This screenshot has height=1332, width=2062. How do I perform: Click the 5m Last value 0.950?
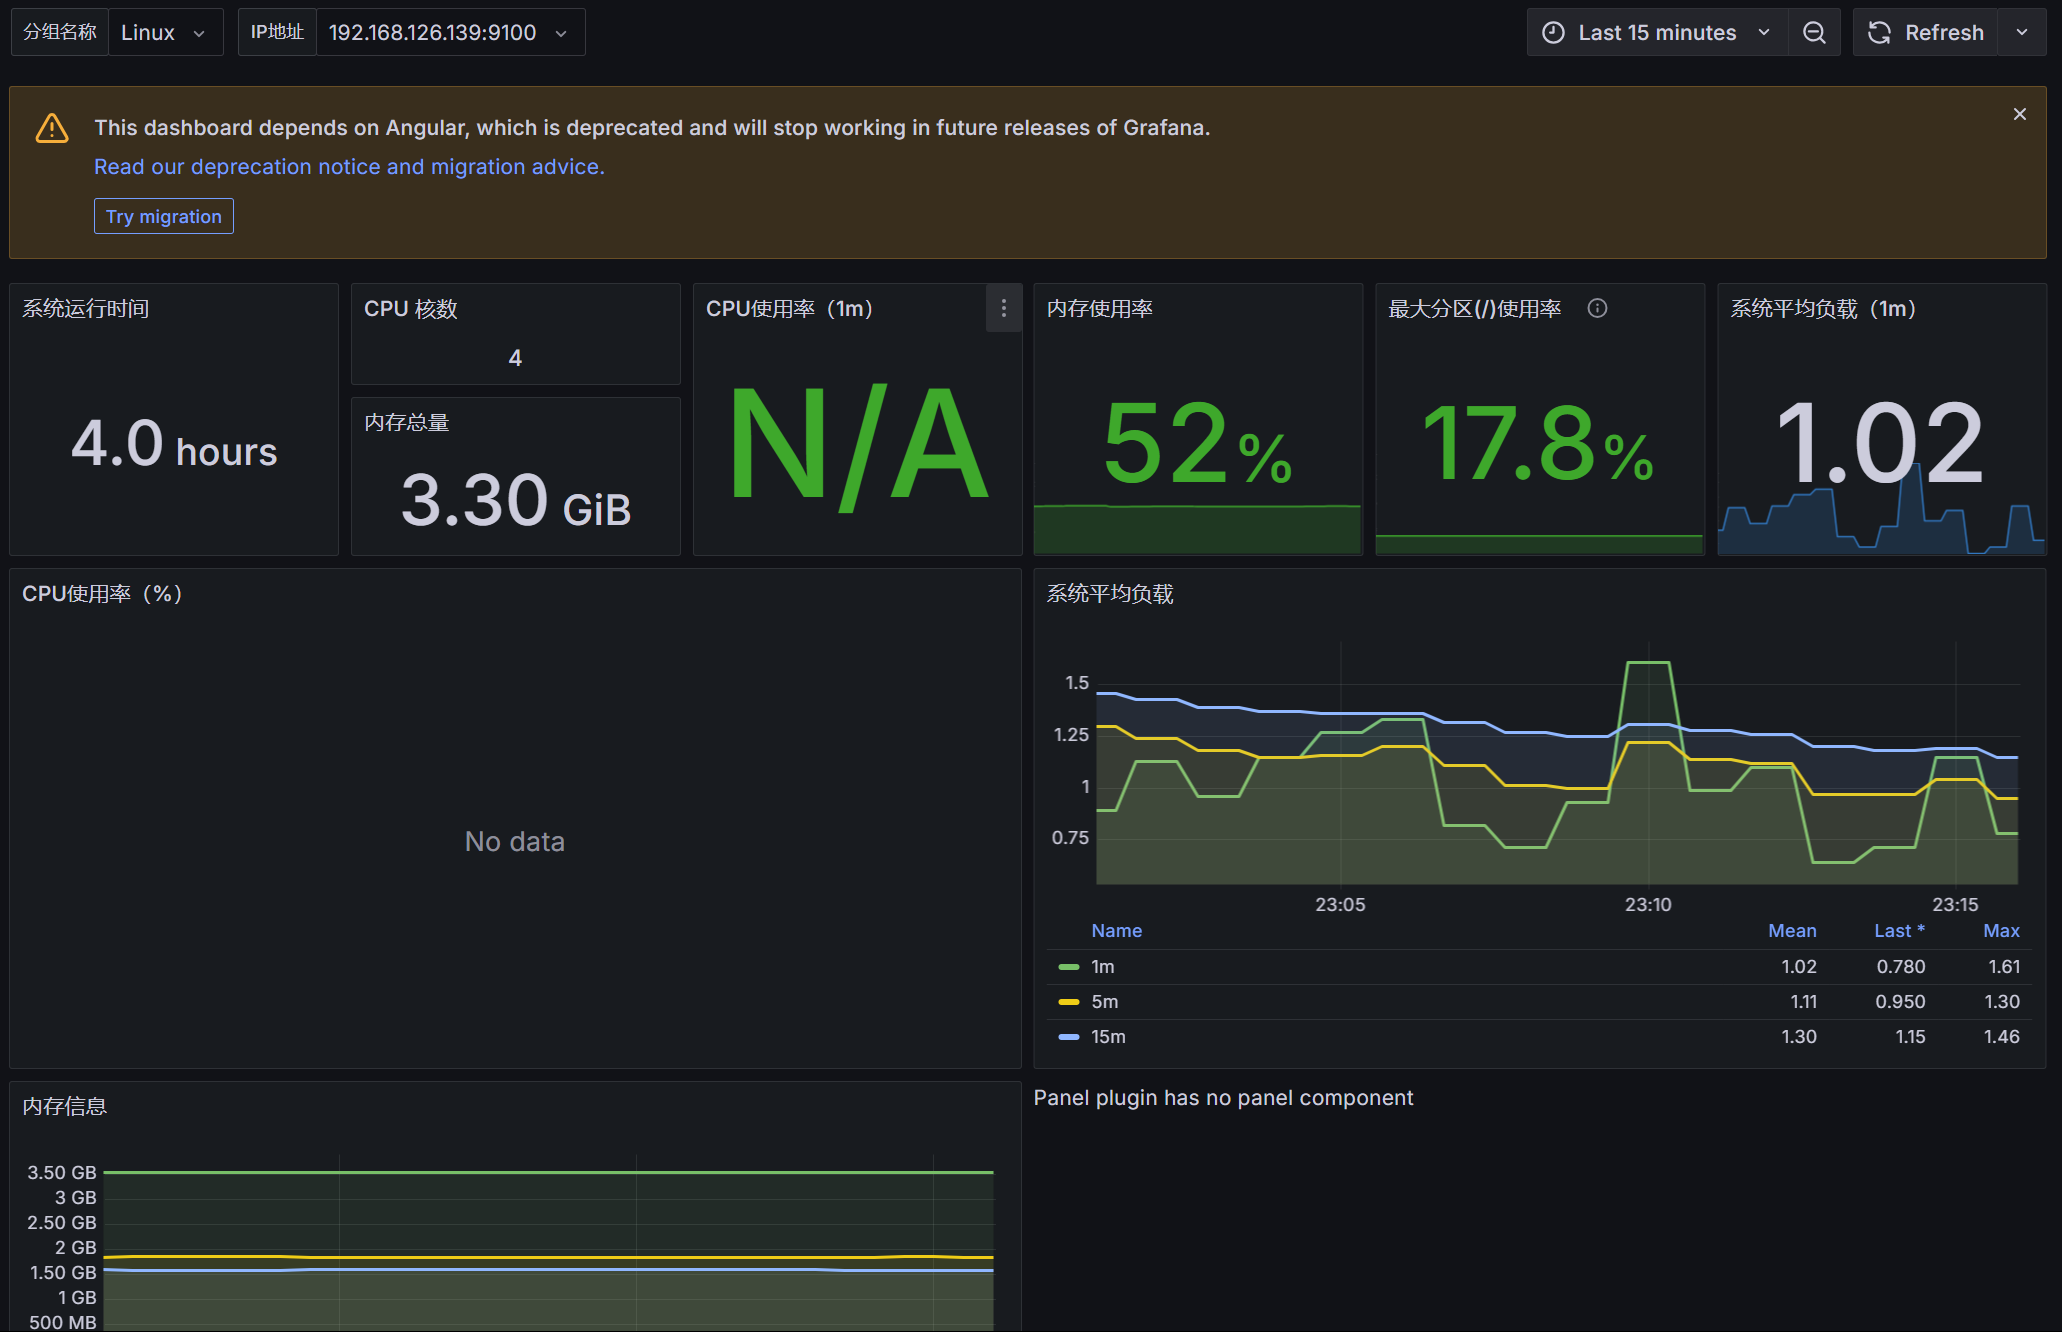[1900, 1002]
